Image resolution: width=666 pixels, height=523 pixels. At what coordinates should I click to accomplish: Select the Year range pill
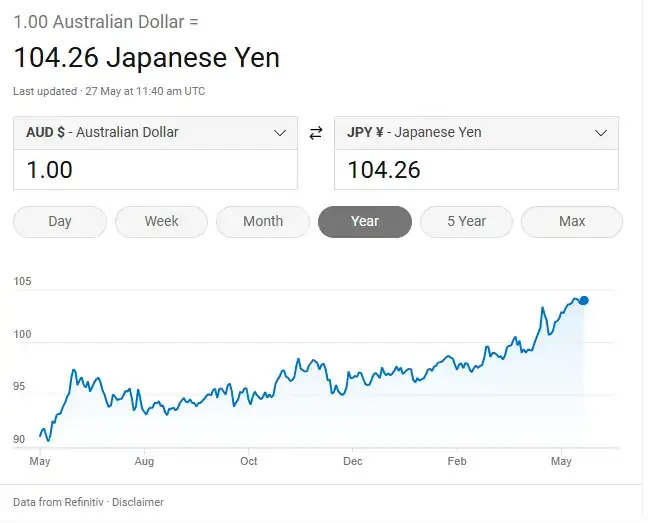click(365, 222)
